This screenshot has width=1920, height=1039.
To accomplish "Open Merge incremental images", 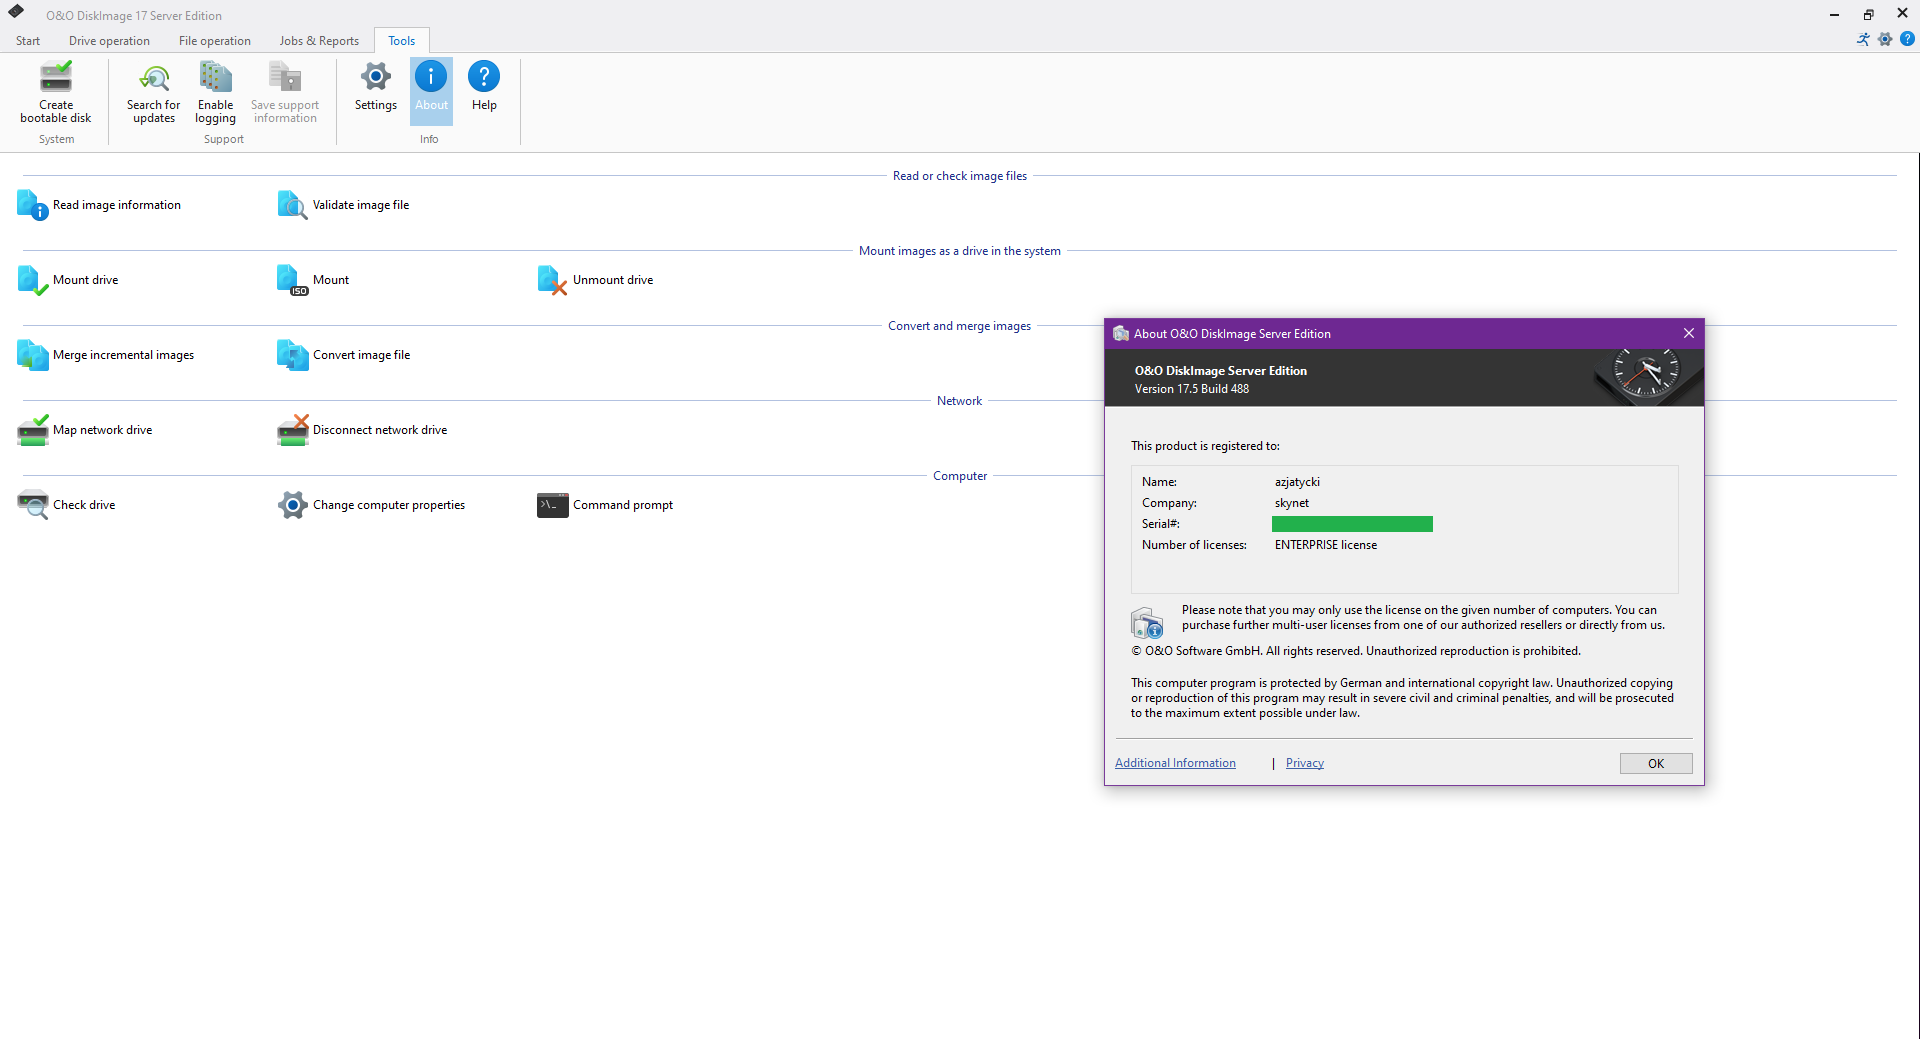I will [x=106, y=355].
